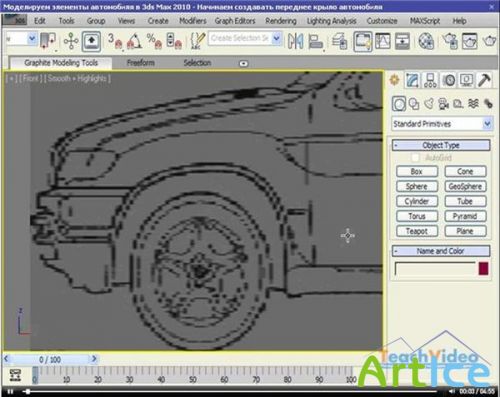Image resolution: width=500 pixels, height=397 pixels.
Task: Select the Systems category icon
Action: (488, 104)
